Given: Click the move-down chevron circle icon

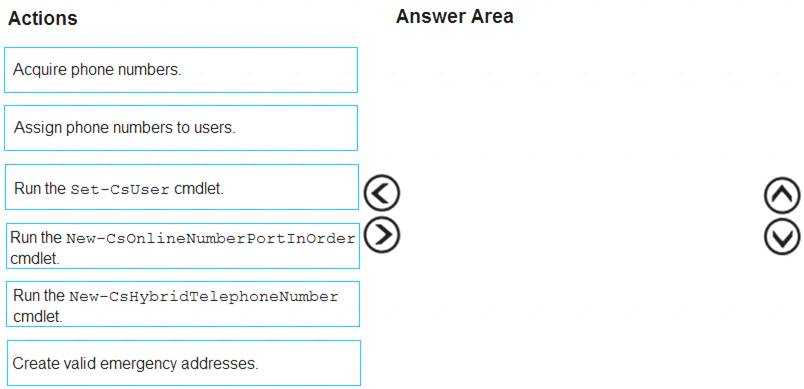Looking at the screenshot, I should point(782,236).
